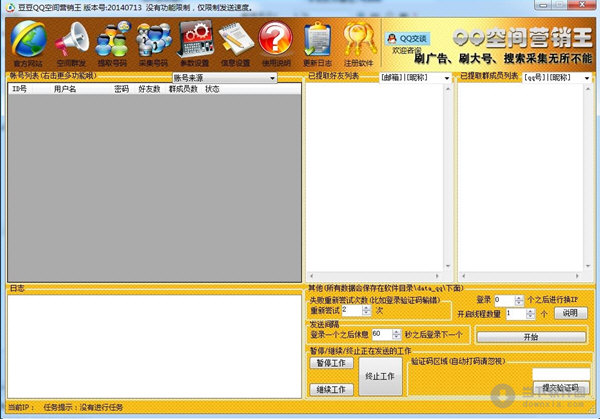Click inside the 日志 log text area

point(155,347)
